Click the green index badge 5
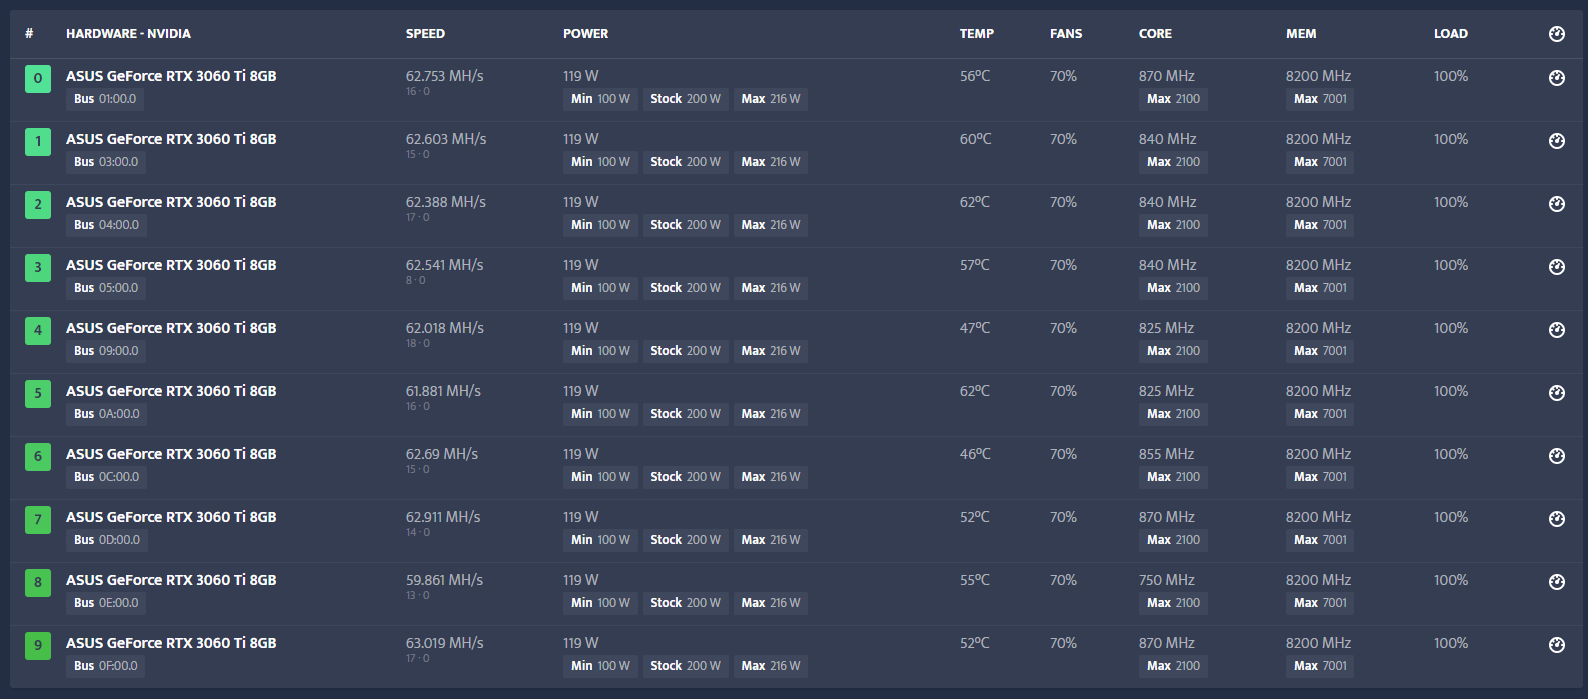The width and height of the screenshot is (1588, 699). coord(38,393)
